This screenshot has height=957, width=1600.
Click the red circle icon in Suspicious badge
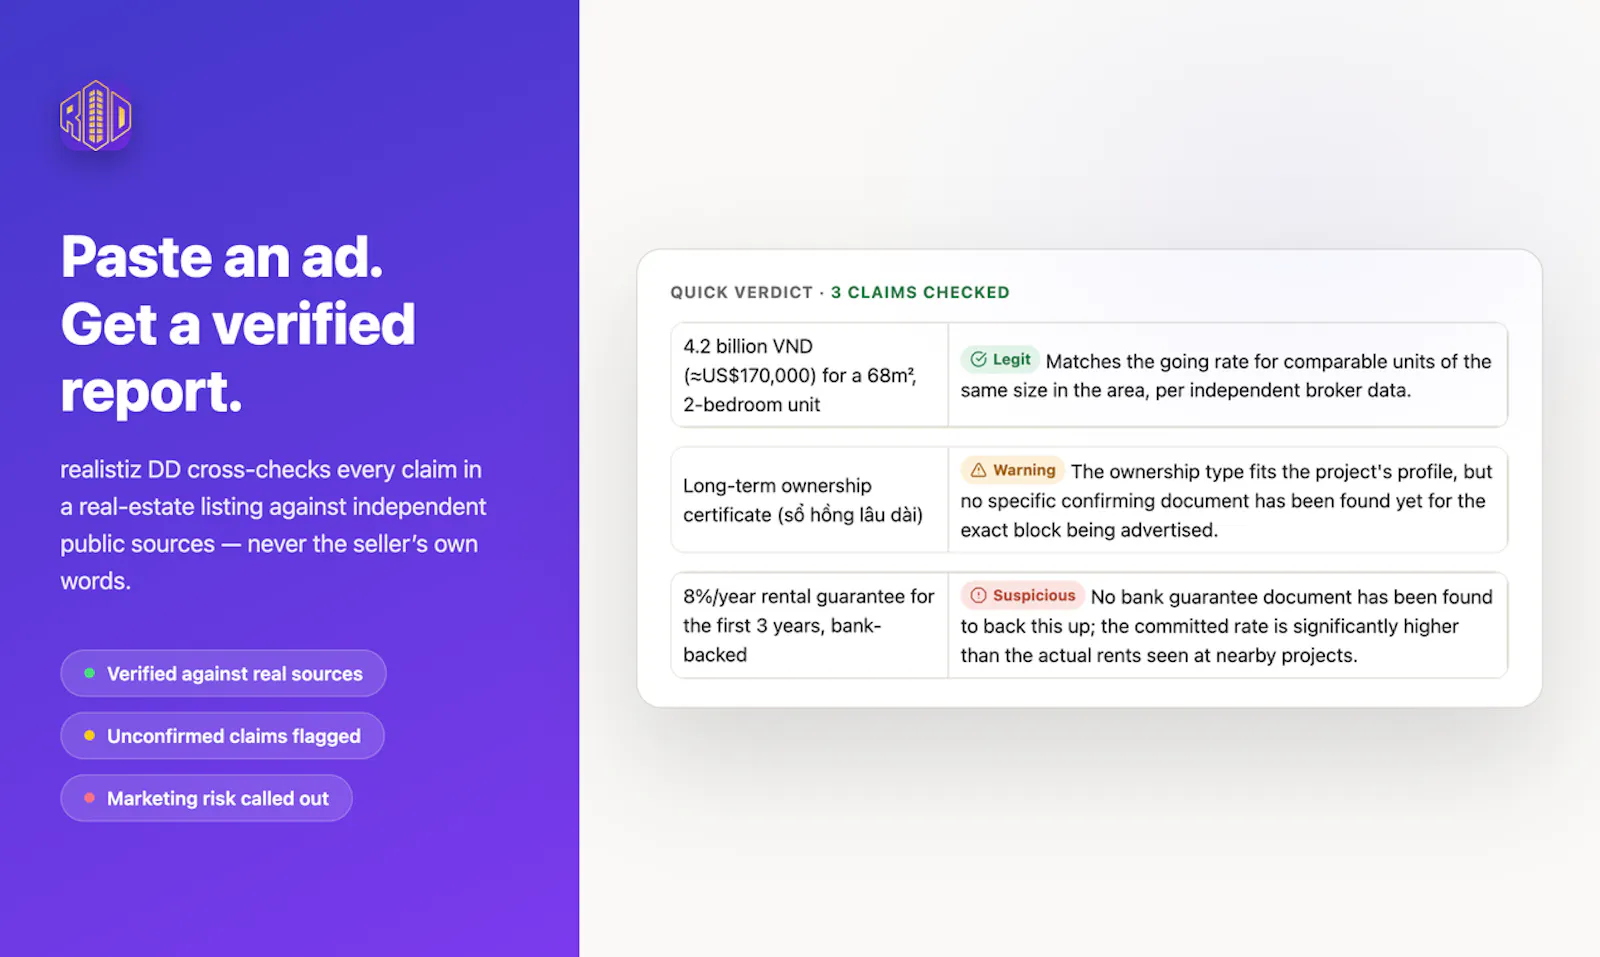pos(978,595)
